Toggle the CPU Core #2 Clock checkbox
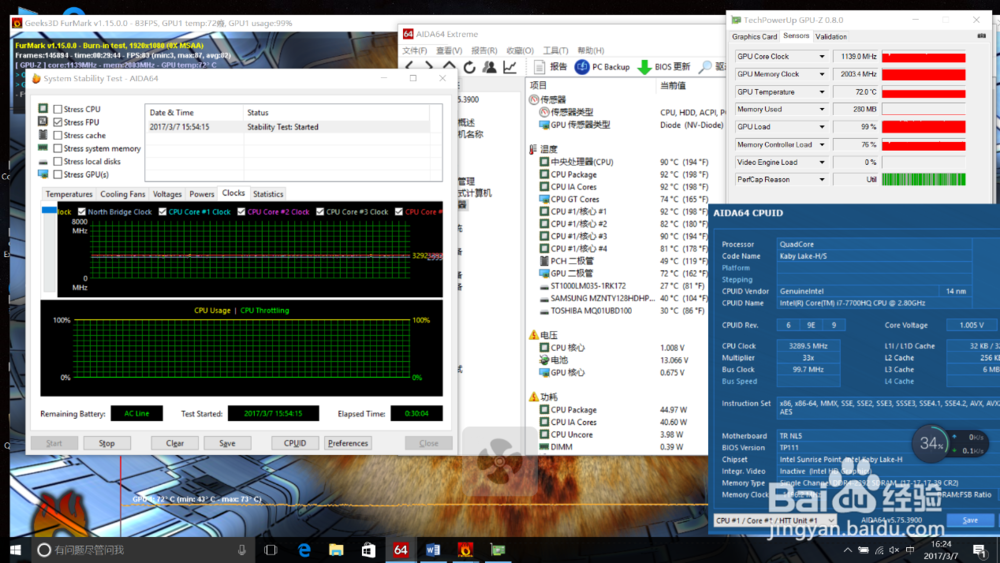This screenshot has width=1000, height=563. [241, 212]
